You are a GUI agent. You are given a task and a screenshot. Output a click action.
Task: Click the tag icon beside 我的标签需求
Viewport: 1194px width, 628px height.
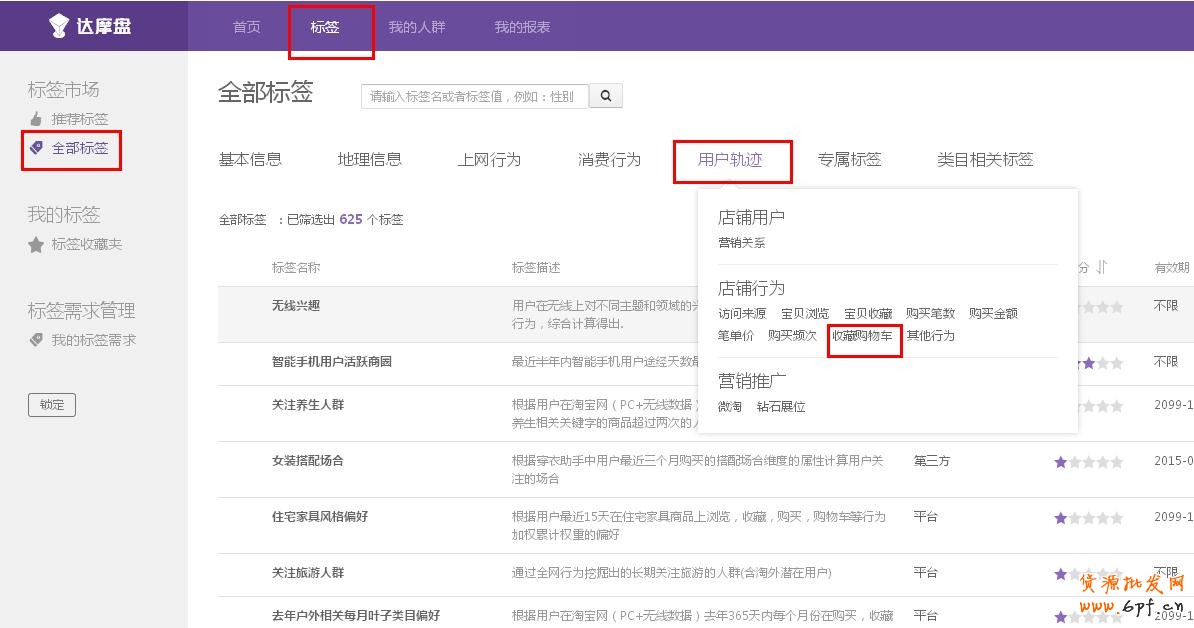[x=36, y=340]
